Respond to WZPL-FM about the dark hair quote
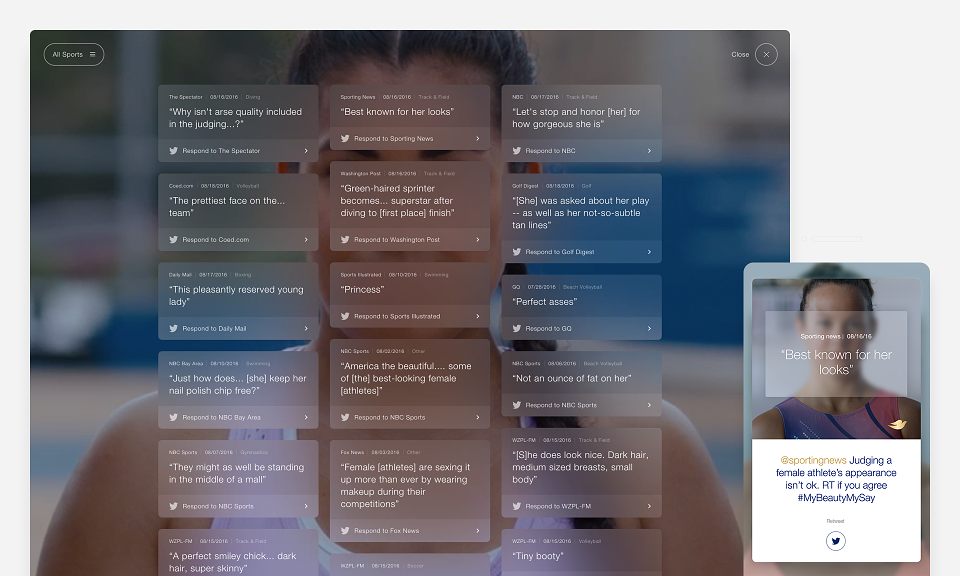The width and height of the screenshot is (960, 576). (x=581, y=506)
